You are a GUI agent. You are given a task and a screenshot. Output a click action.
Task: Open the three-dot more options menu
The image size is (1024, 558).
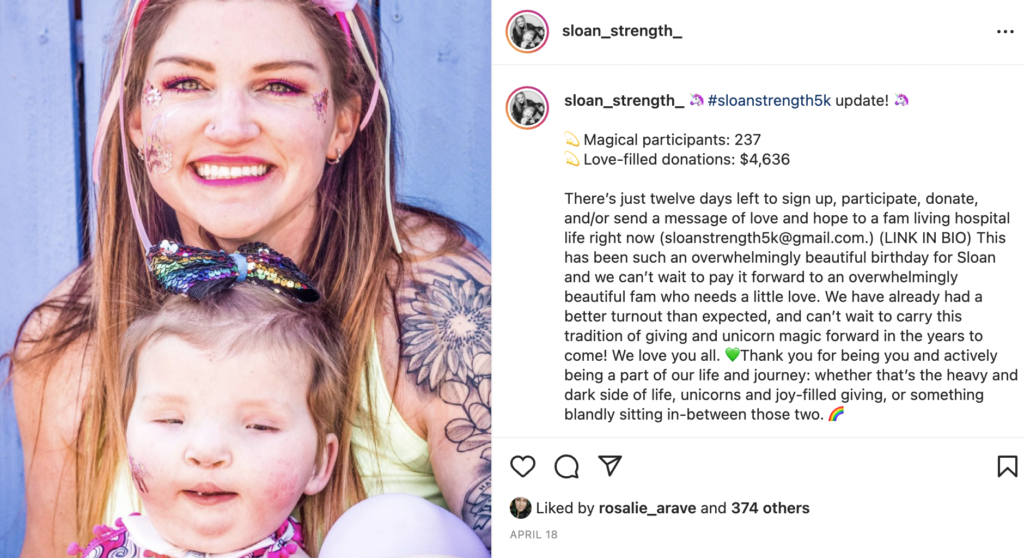(x=1005, y=31)
